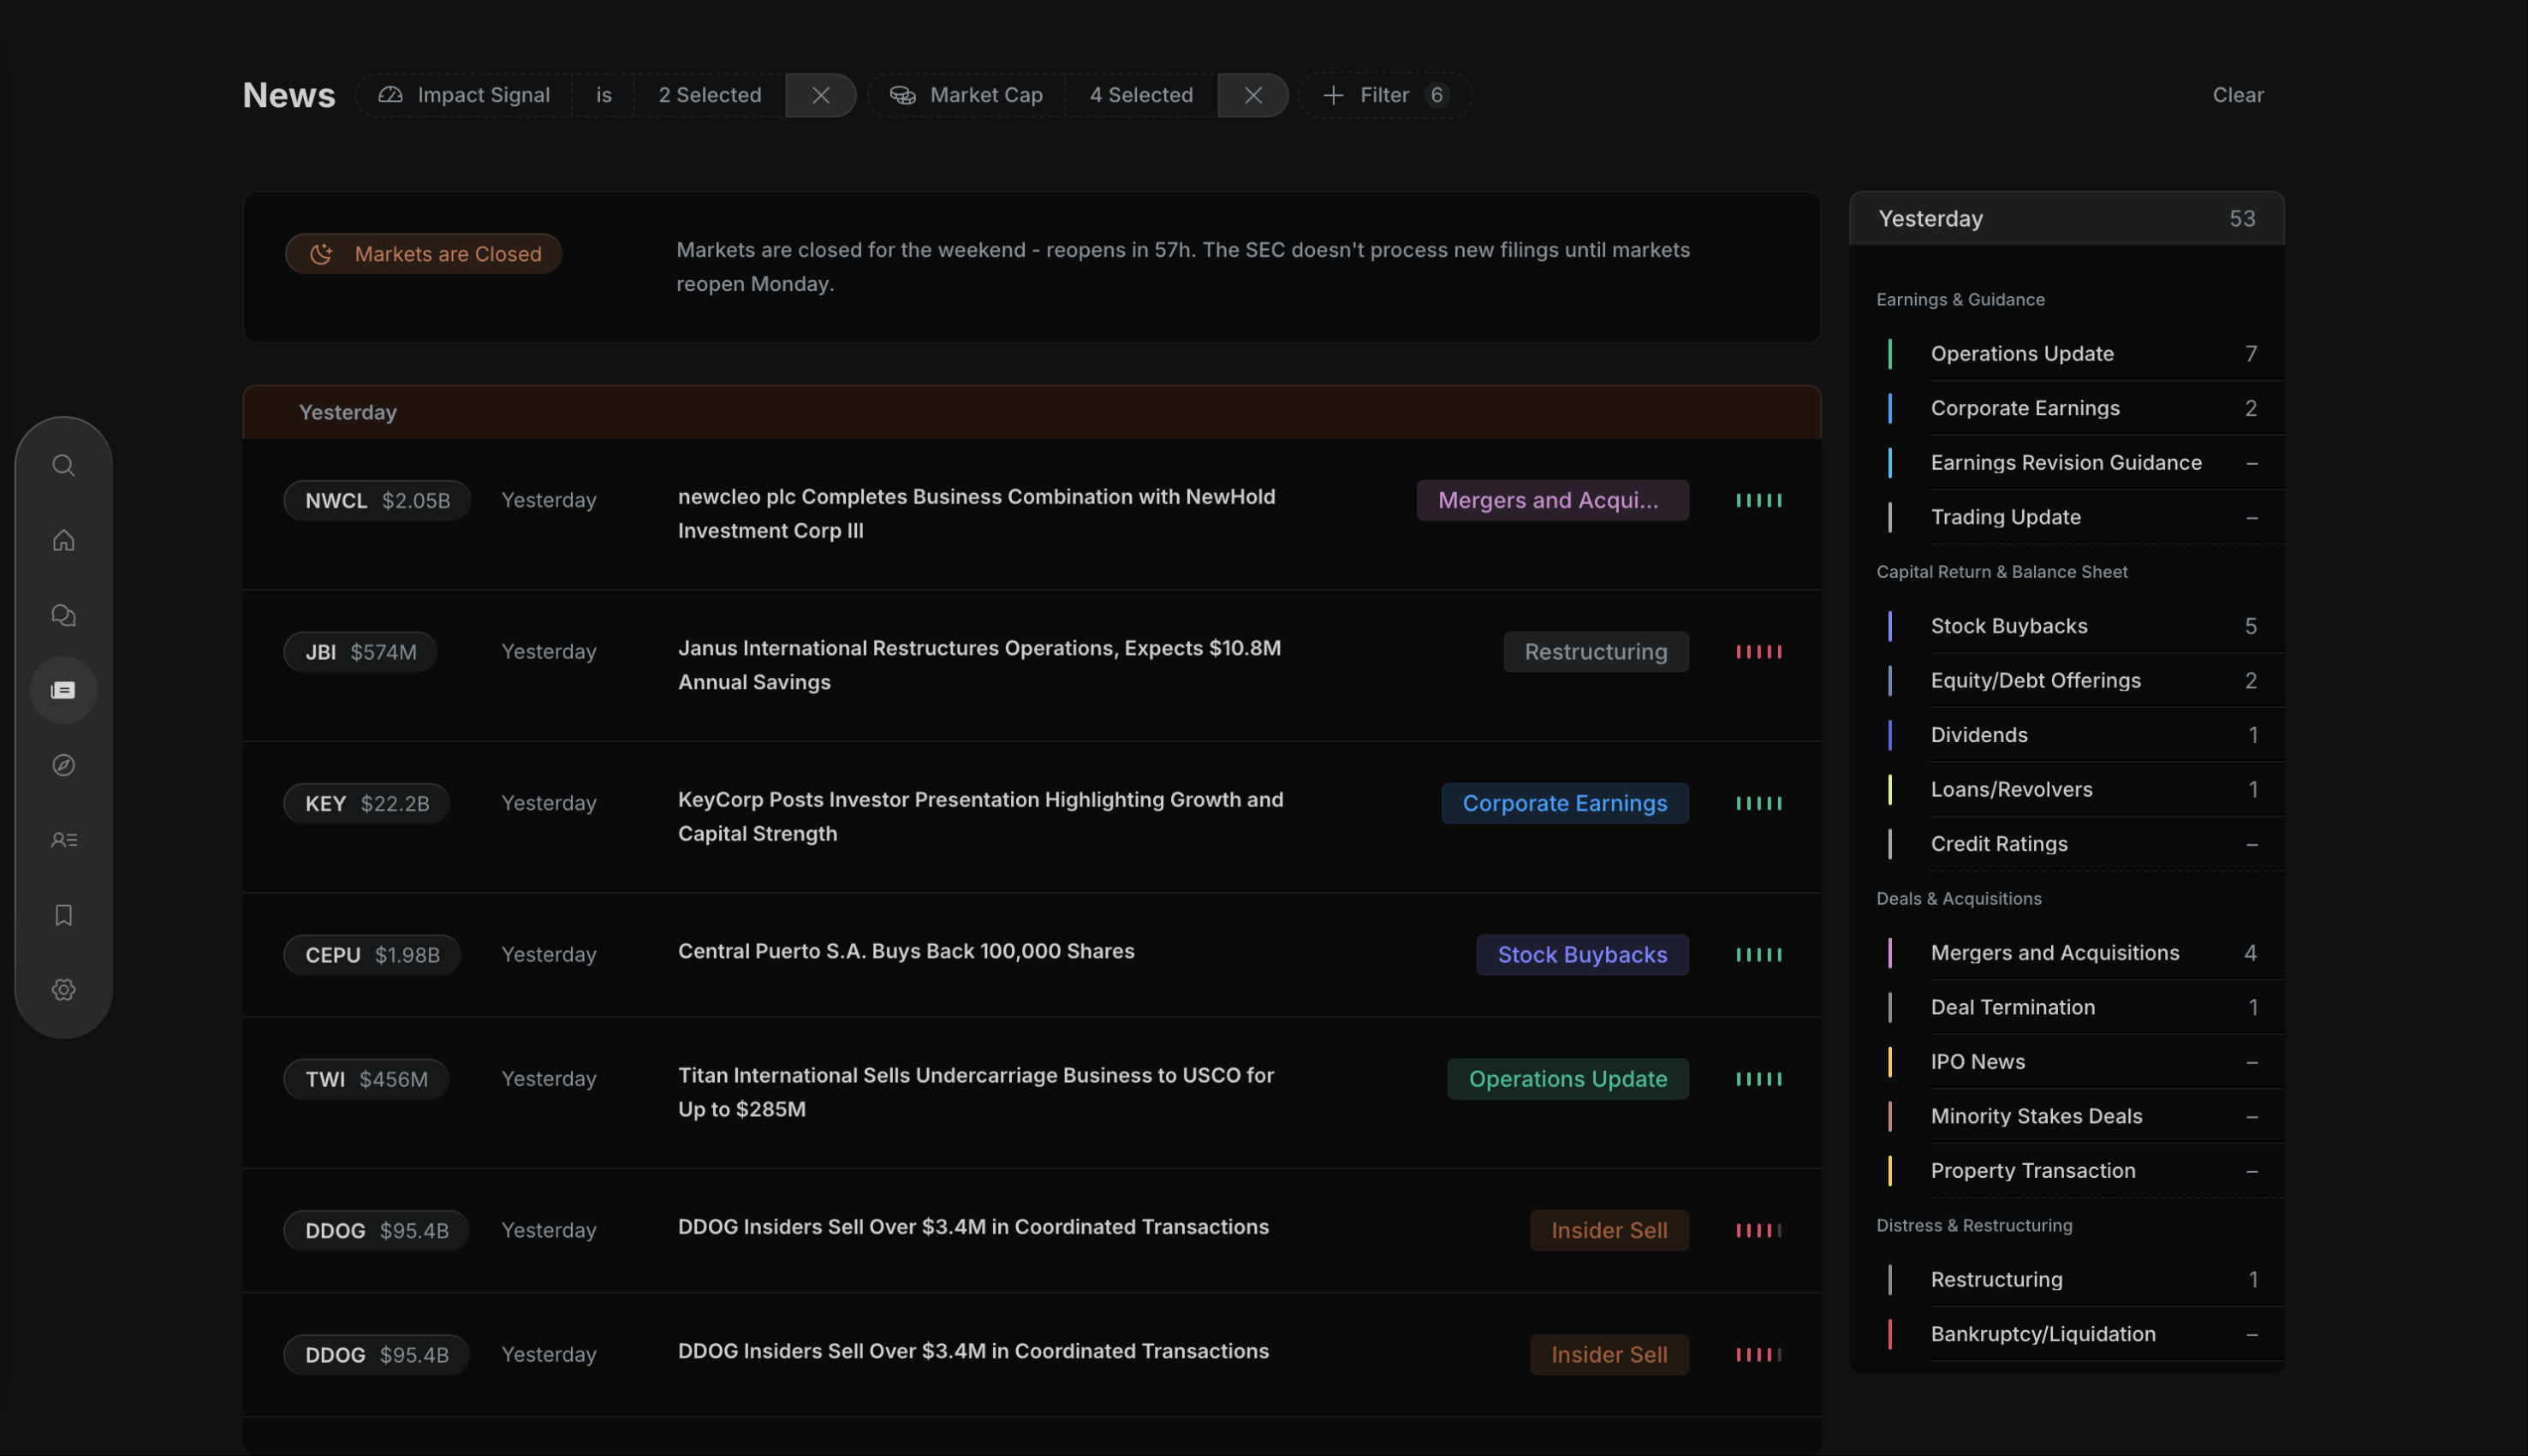Click the KEY $22.2B ticker chip

tap(366, 803)
